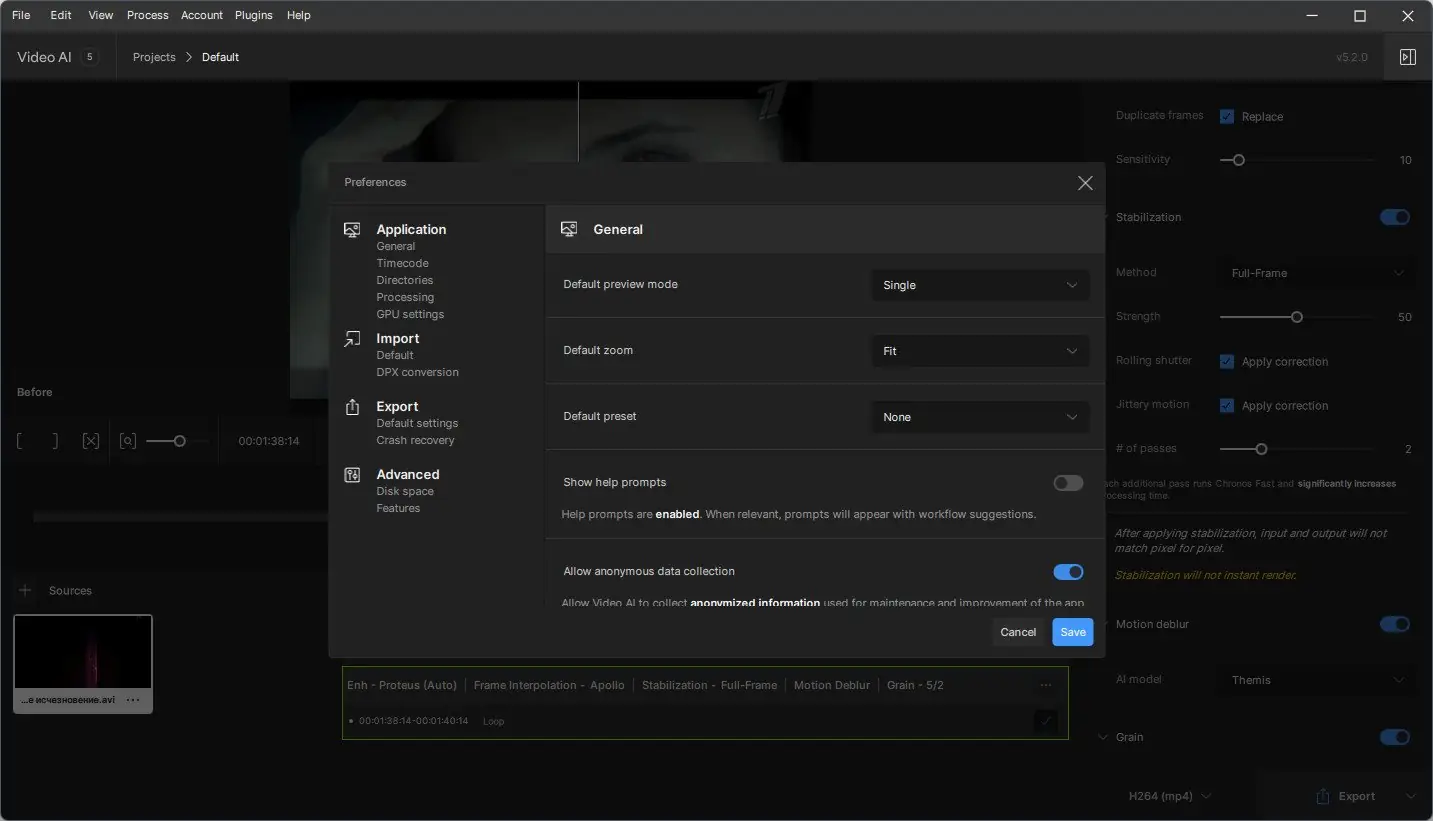Select the исчезновение.avi source thumbnail
The height and width of the screenshot is (821, 1433).
pyautogui.click(x=83, y=664)
